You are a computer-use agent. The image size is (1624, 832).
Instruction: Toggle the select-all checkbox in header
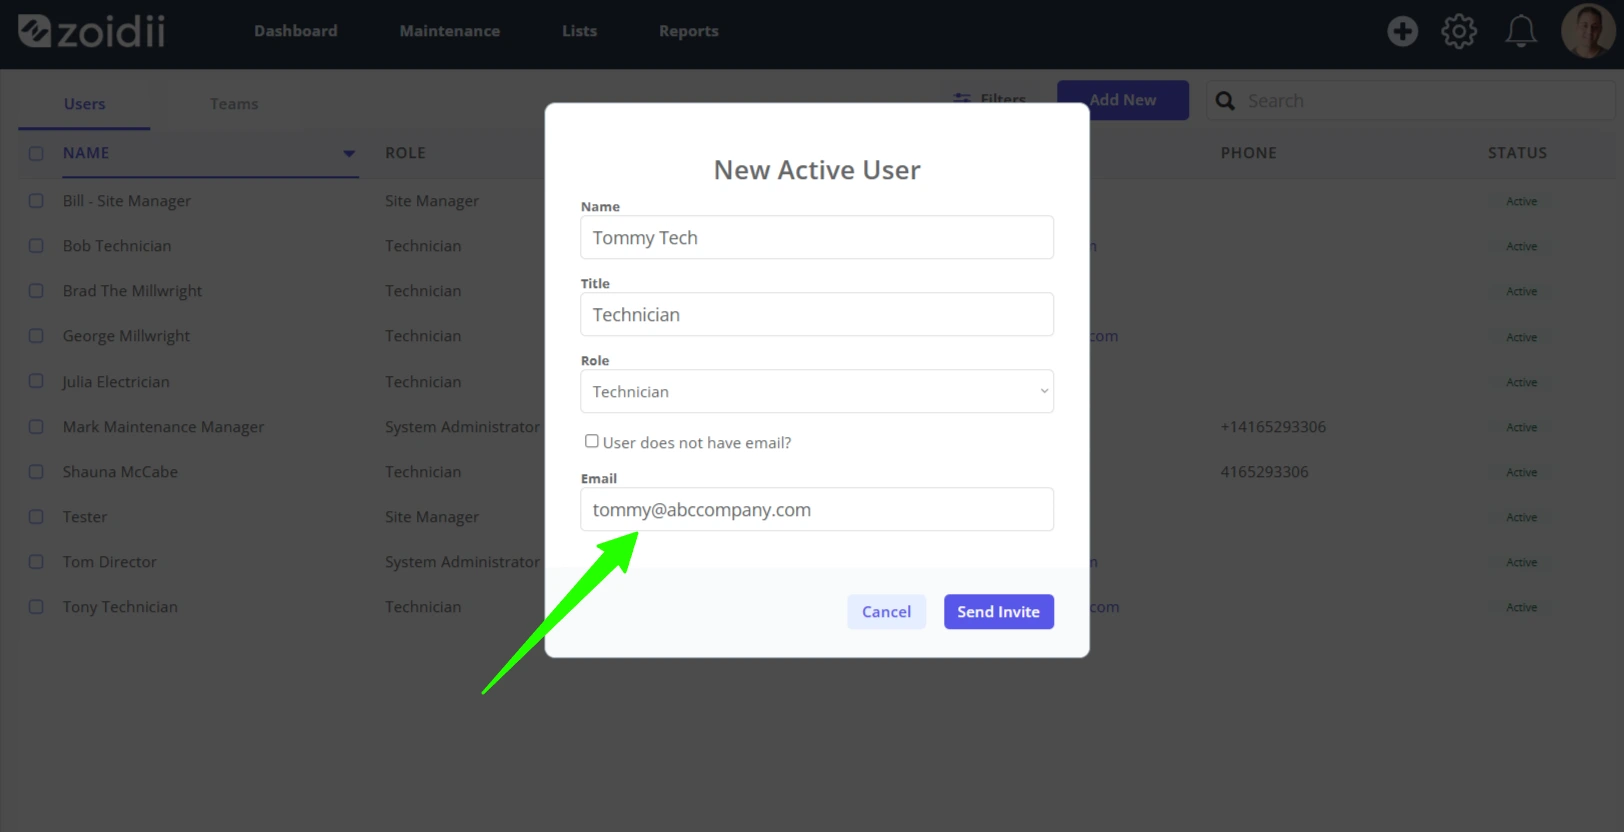tap(36, 154)
